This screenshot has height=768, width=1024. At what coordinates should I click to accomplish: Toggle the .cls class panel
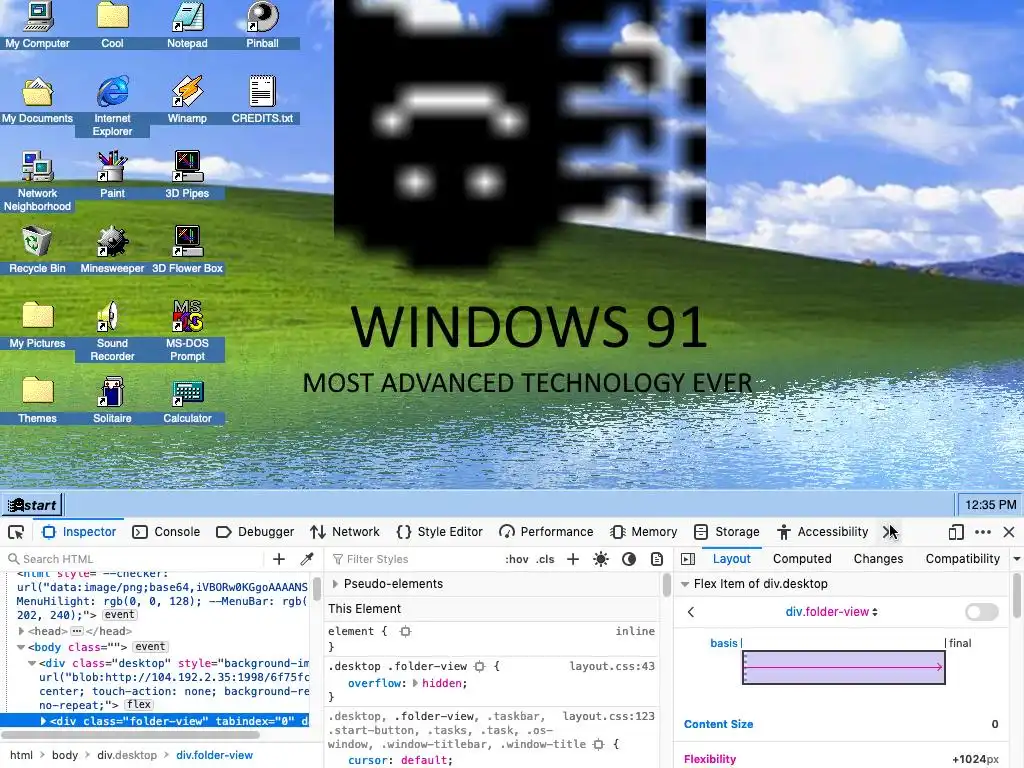pyautogui.click(x=545, y=559)
